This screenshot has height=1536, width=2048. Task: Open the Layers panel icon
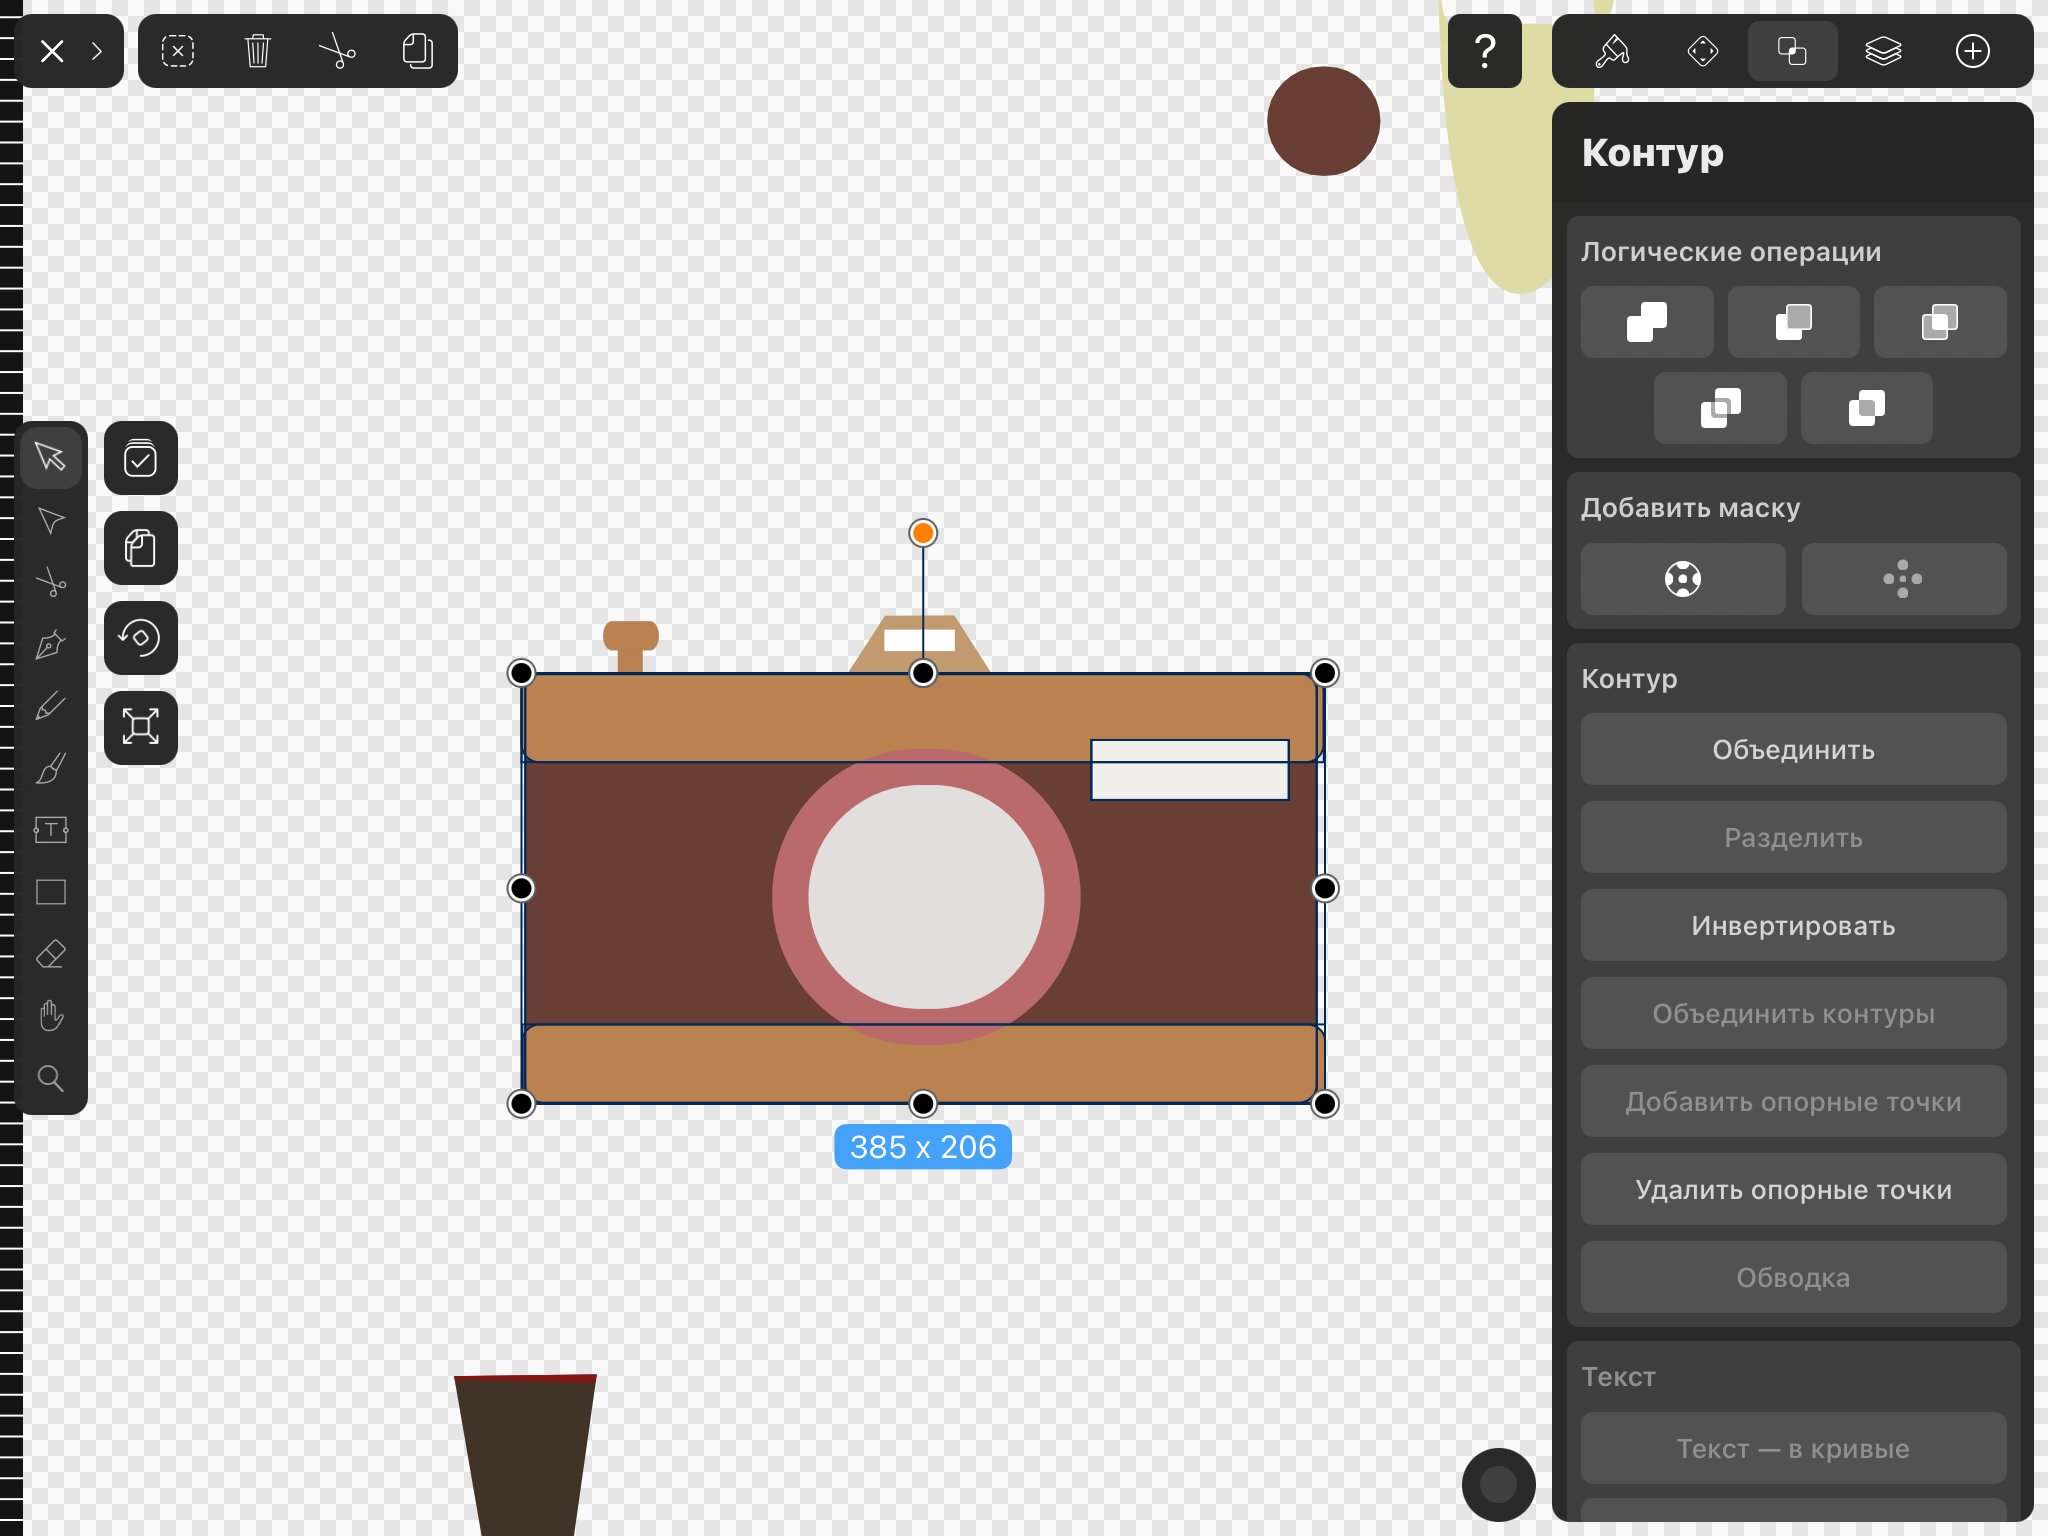click(x=1883, y=51)
